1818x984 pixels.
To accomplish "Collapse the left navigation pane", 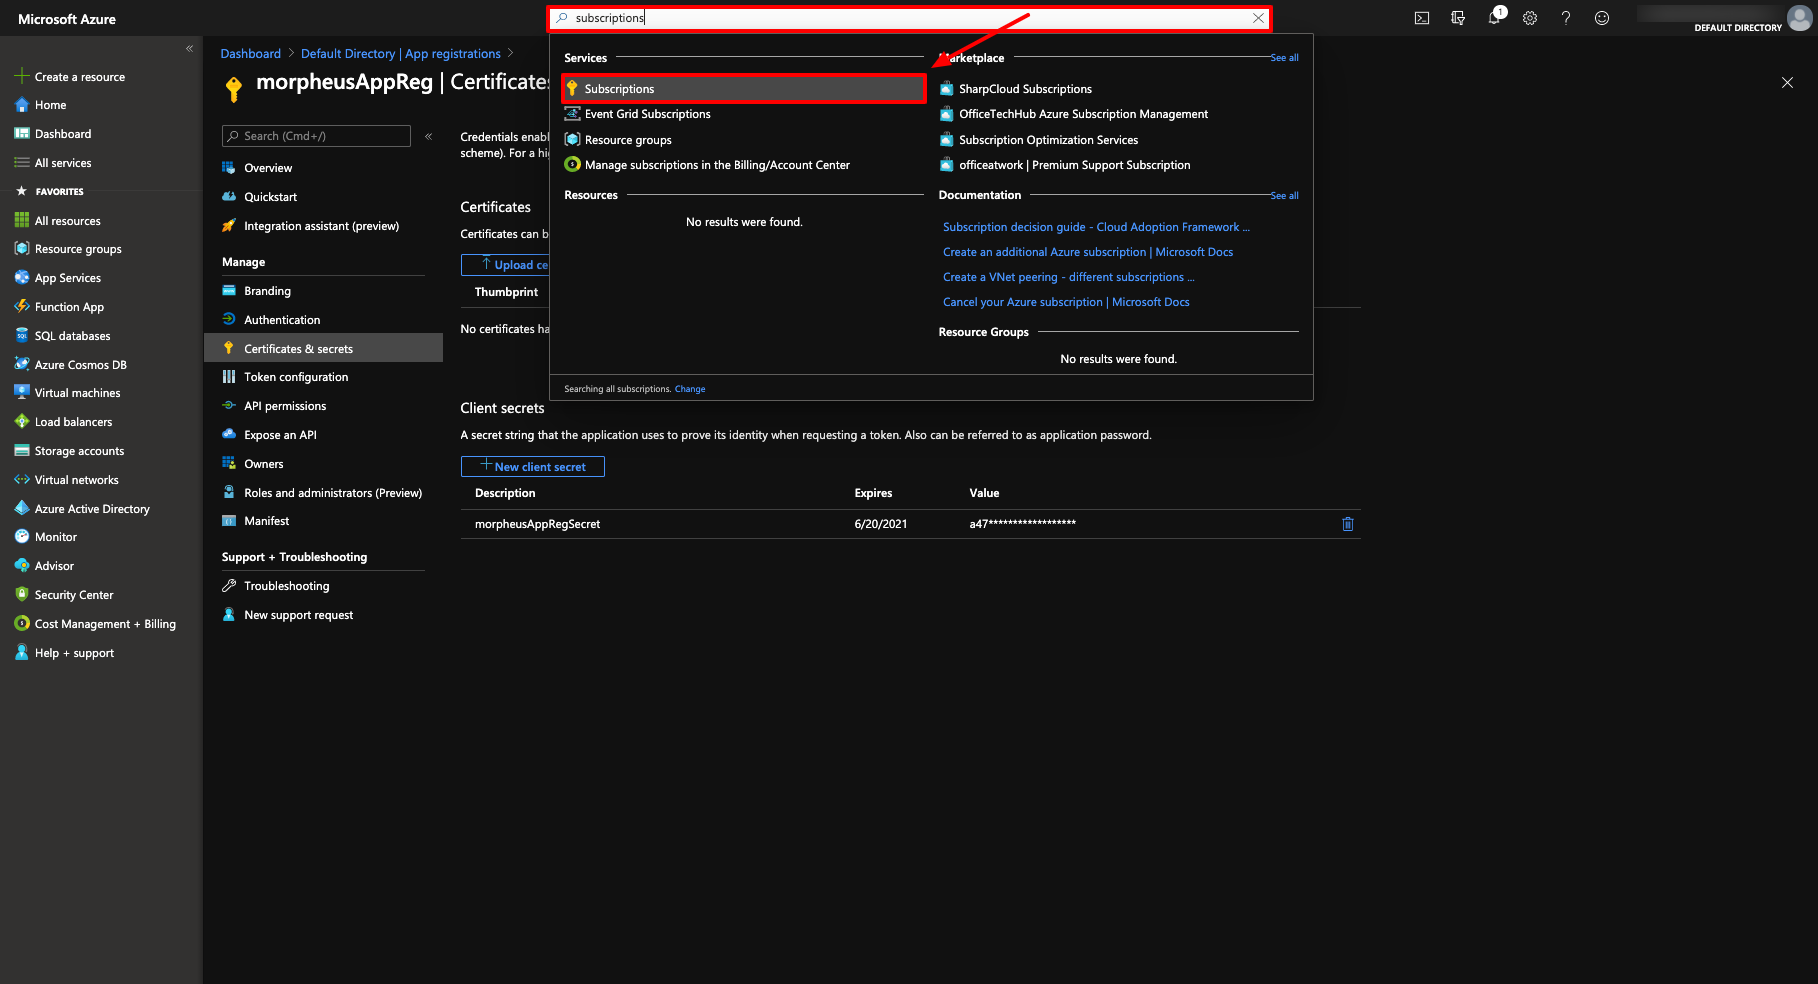I will 189,48.
